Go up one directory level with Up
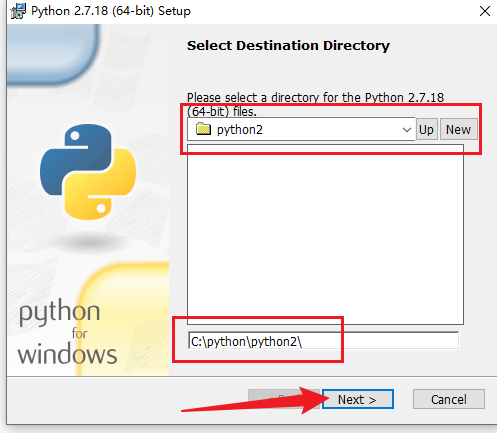Screen dimensions: 497x433 coord(426,129)
